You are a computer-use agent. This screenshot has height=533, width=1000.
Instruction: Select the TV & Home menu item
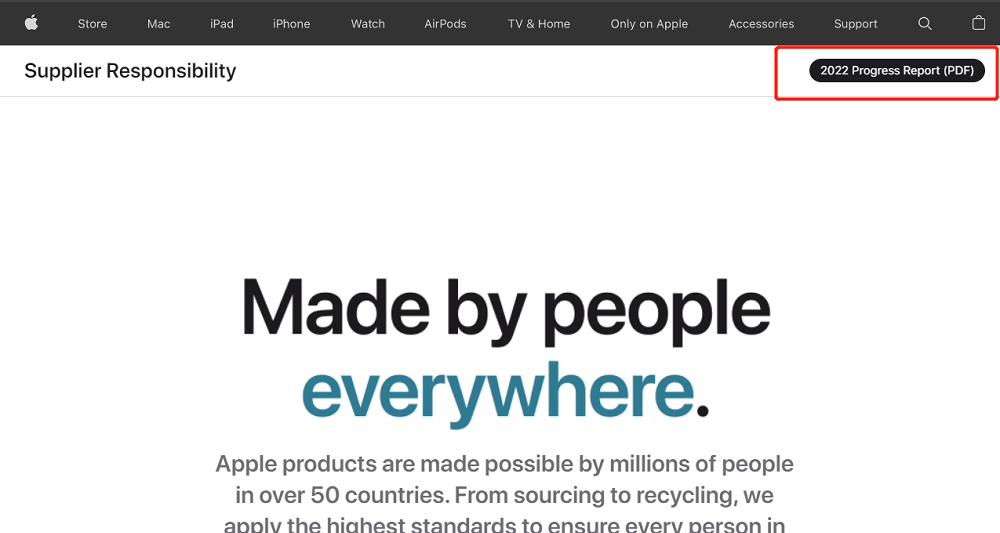(x=539, y=24)
